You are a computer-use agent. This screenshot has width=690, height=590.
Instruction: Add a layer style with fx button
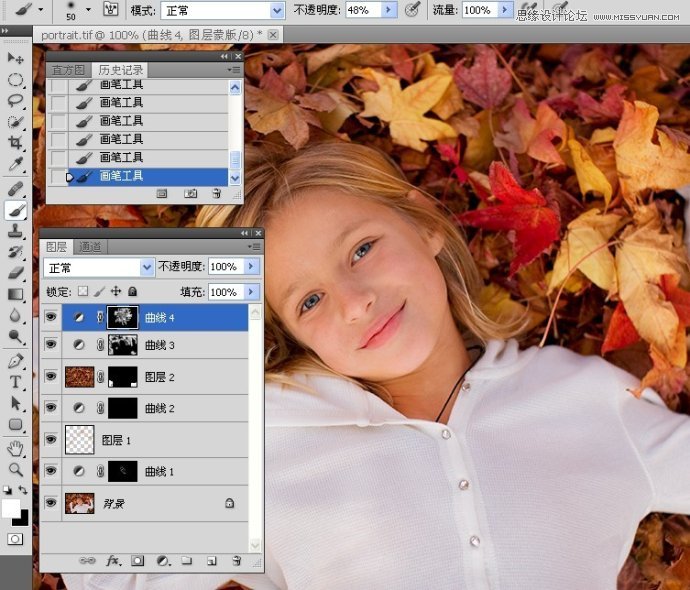pyautogui.click(x=113, y=562)
